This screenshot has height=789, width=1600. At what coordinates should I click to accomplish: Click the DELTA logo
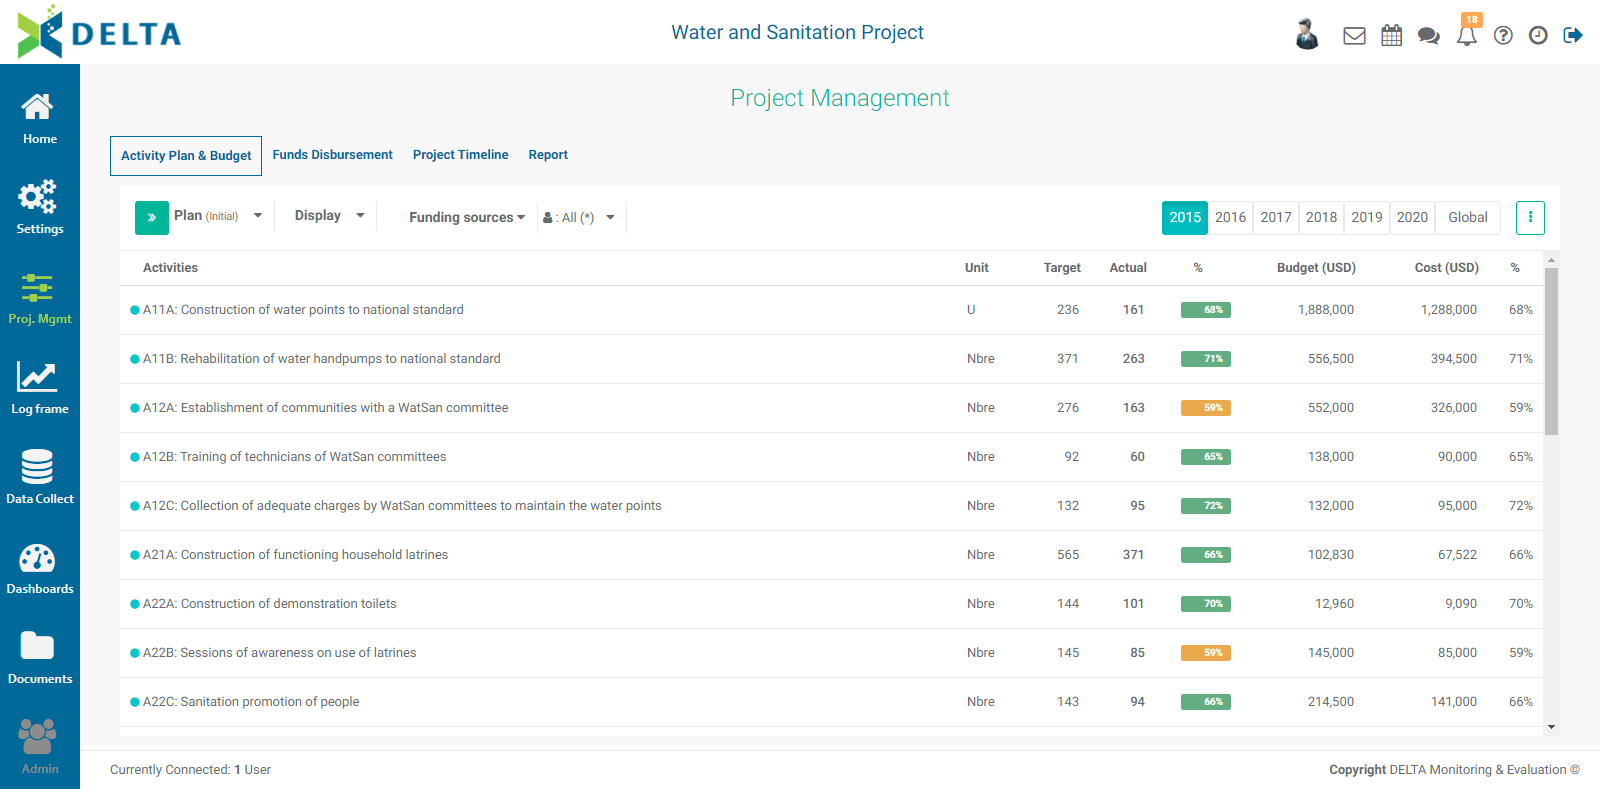[99, 33]
